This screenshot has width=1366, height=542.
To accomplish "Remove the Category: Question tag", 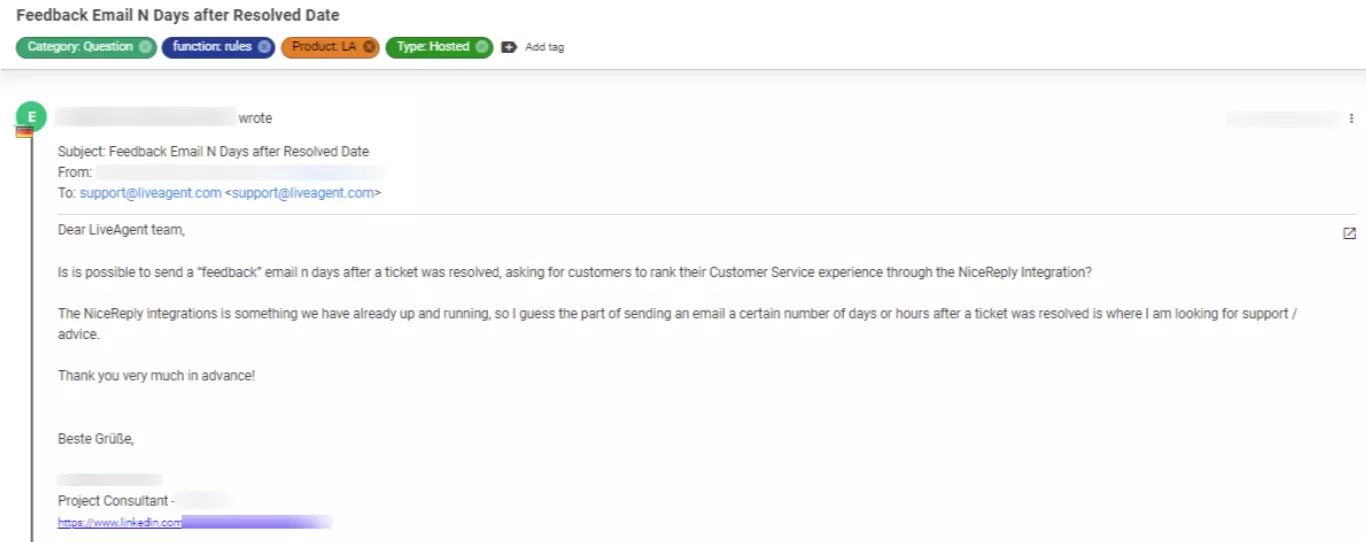I will coord(146,47).
